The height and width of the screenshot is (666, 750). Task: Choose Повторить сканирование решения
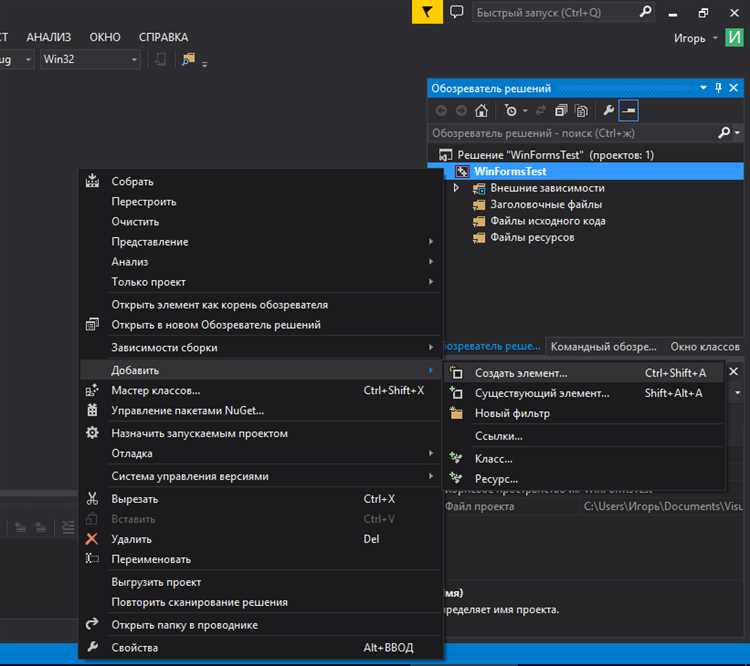(261, 602)
